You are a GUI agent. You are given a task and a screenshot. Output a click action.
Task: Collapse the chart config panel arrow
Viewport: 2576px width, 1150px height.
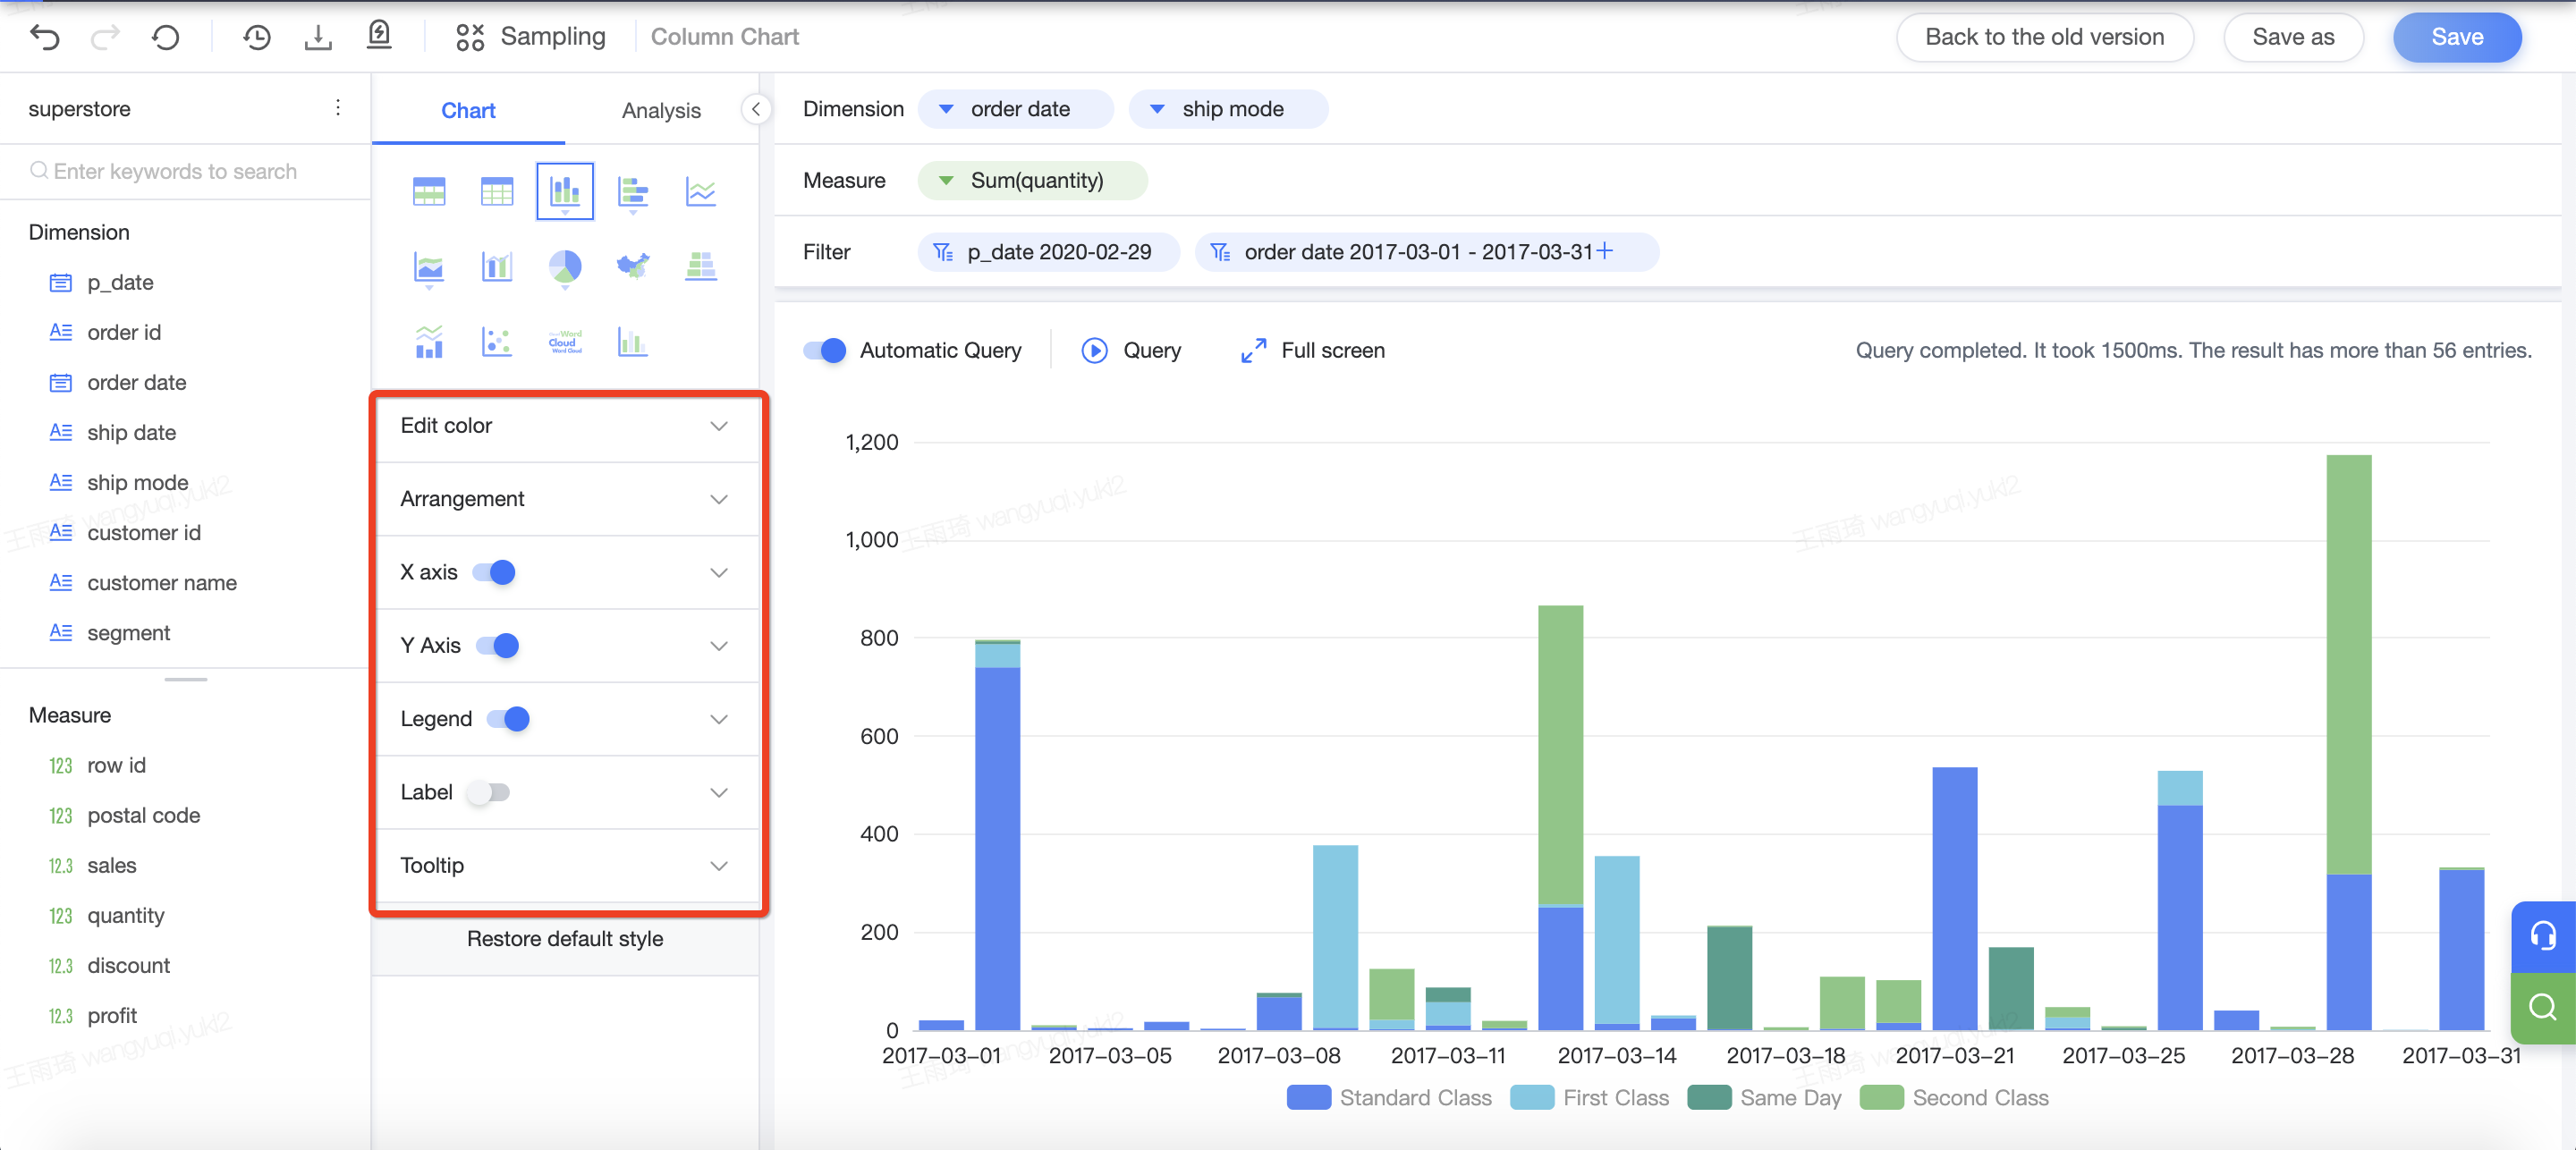pos(756,109)
